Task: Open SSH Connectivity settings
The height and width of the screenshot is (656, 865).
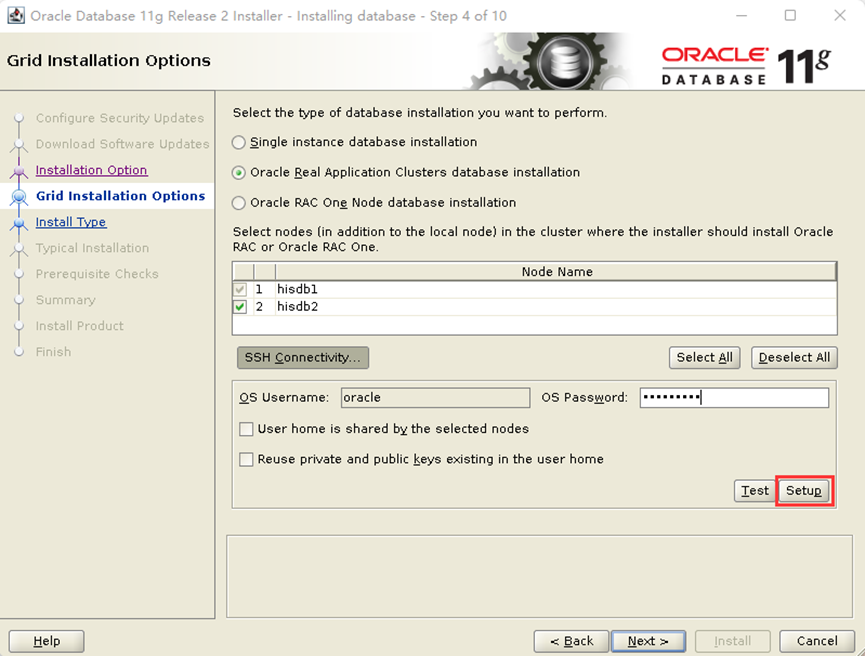Action: coord(303,358)
